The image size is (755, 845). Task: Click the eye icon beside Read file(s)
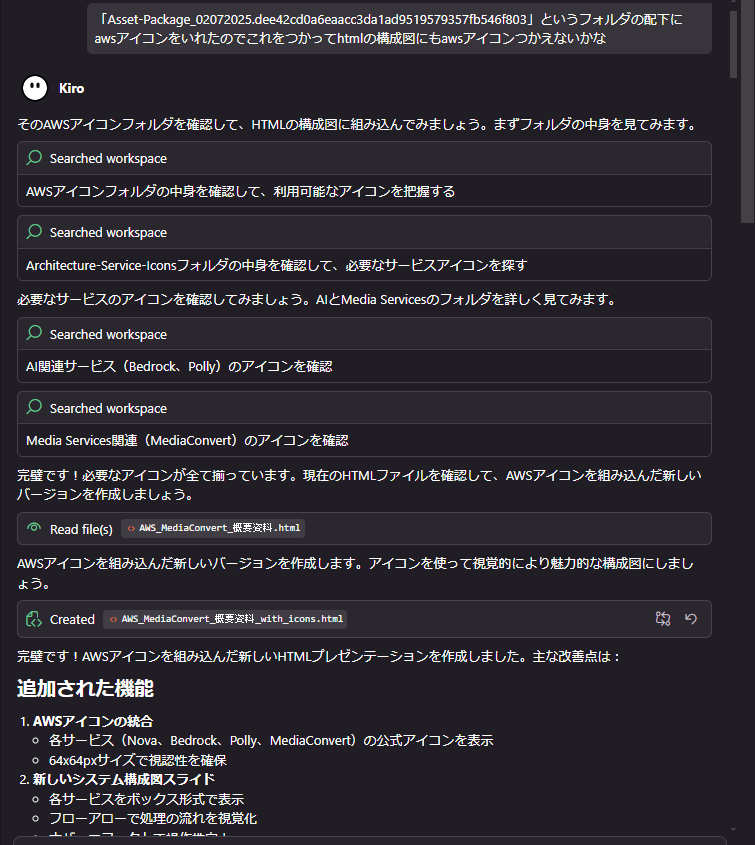point(34,529)
